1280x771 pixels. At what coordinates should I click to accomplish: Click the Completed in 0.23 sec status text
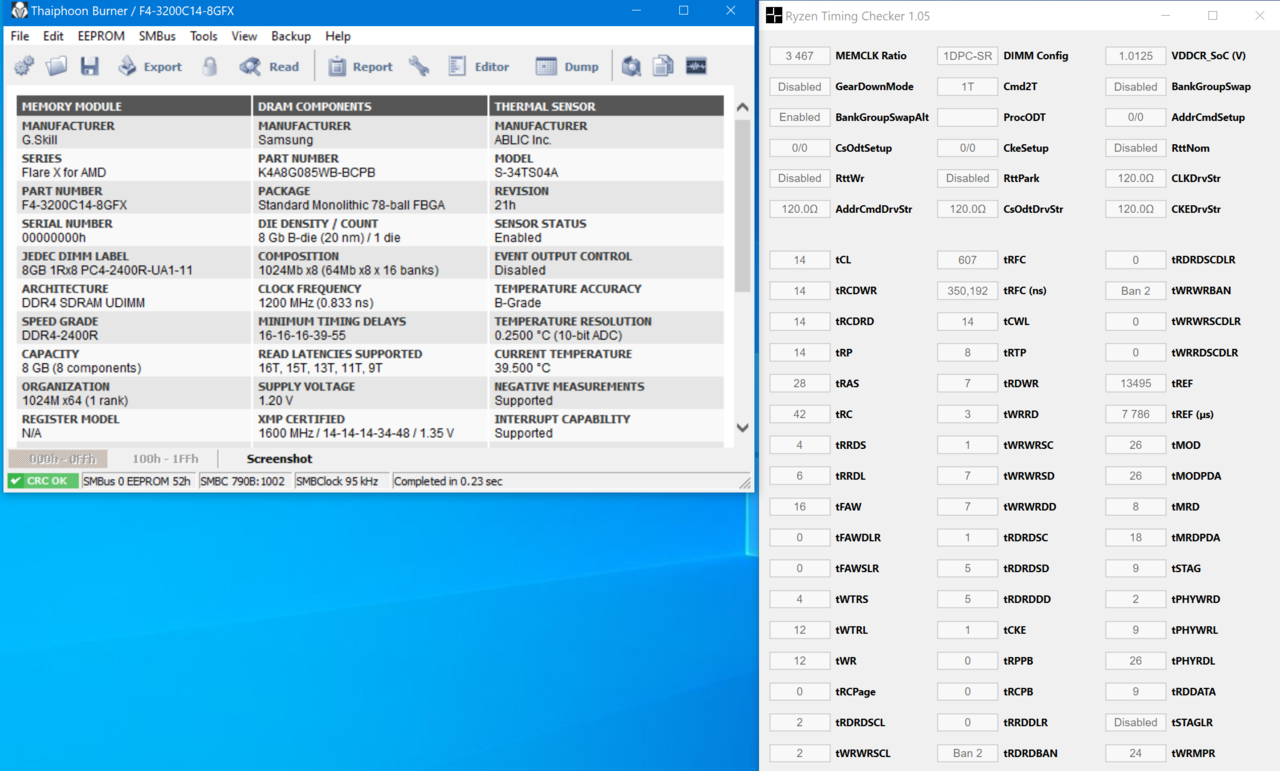click(x=448, y=482)
